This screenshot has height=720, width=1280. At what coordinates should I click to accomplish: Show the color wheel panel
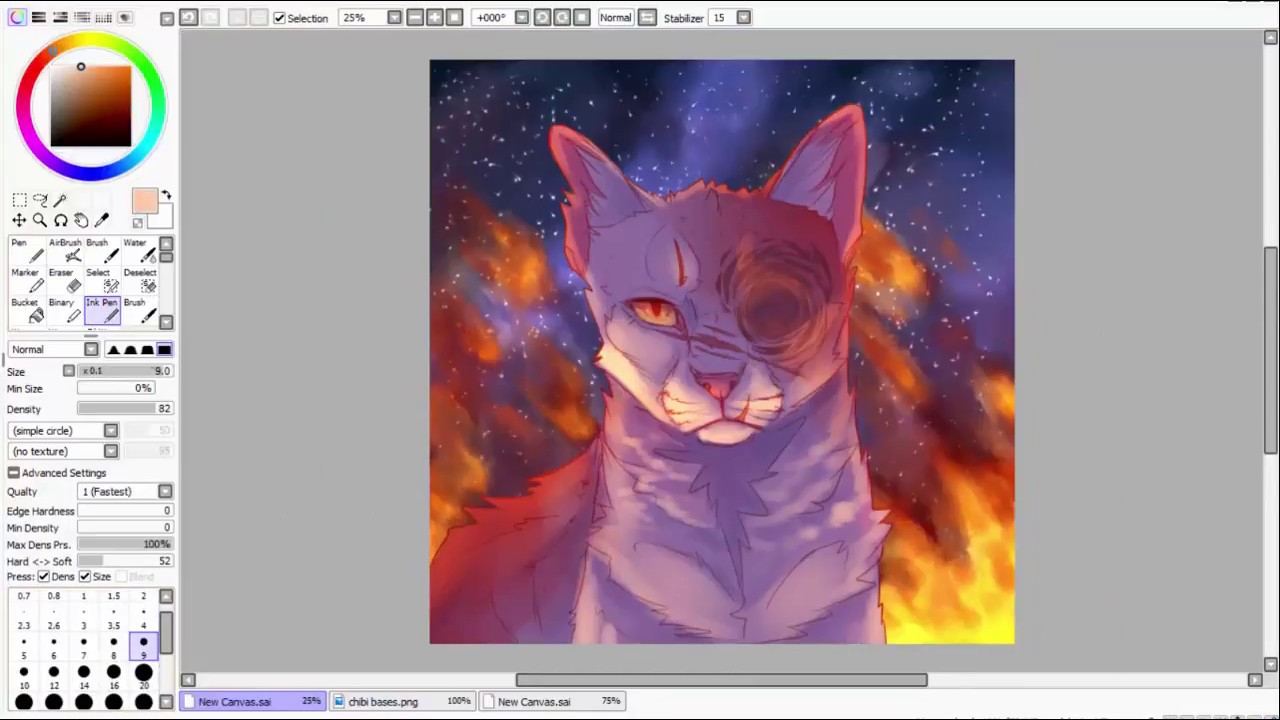(17, 18)
